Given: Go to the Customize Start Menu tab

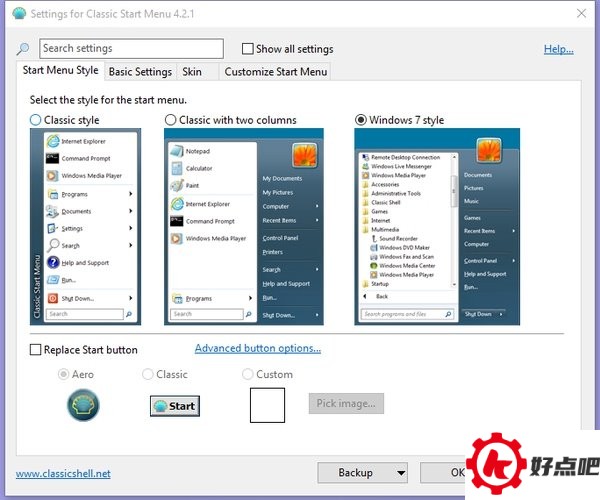Looking at the screenshot, I should 275,72.
